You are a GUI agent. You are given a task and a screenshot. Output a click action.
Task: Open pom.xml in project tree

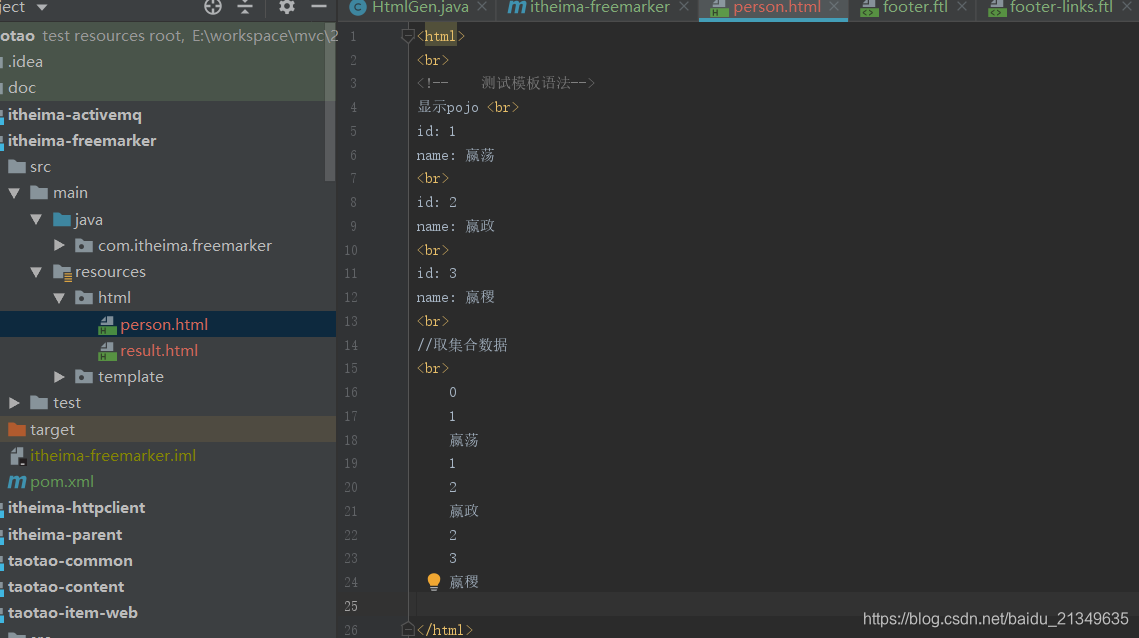[62, 482]
